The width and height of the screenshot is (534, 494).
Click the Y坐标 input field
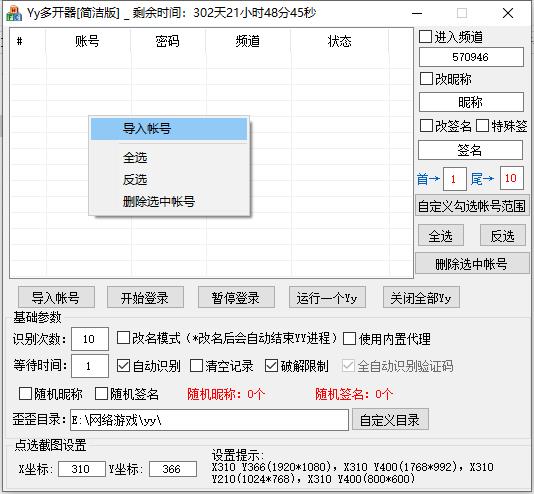(173, 469)
